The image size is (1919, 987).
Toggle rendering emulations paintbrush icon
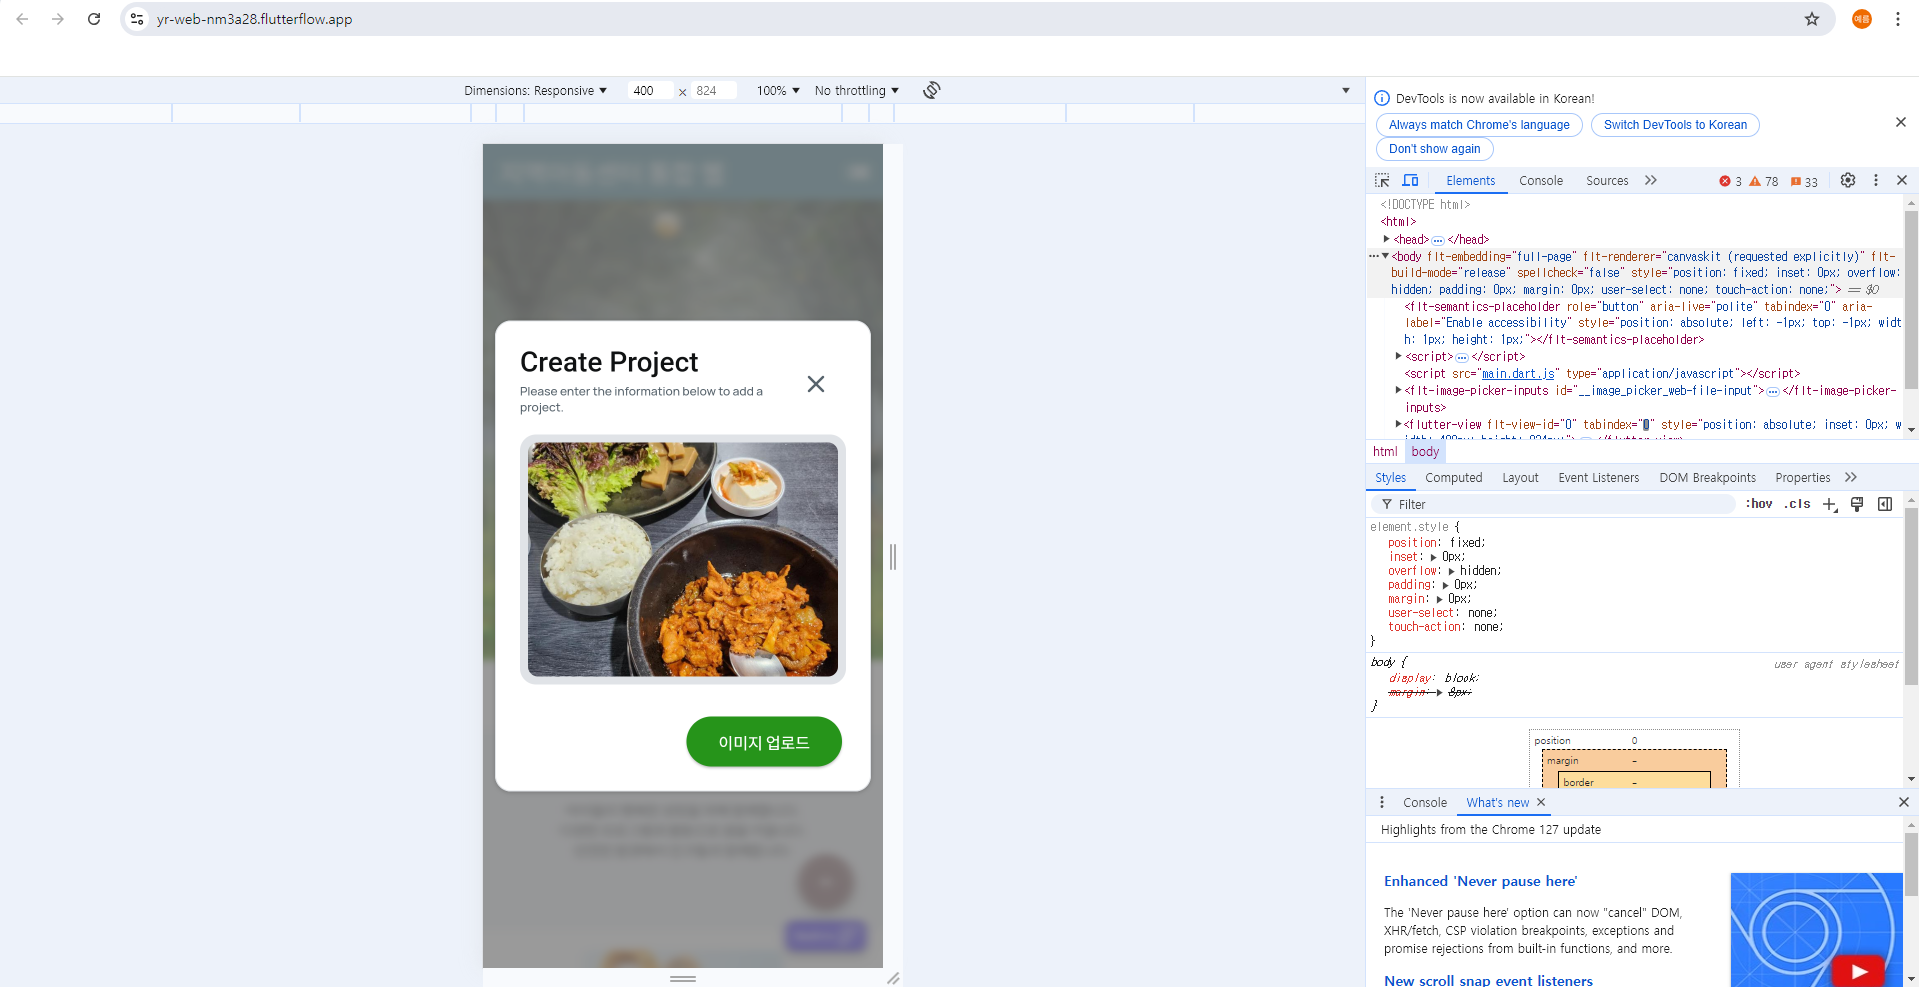click(x=1857, y=504)
